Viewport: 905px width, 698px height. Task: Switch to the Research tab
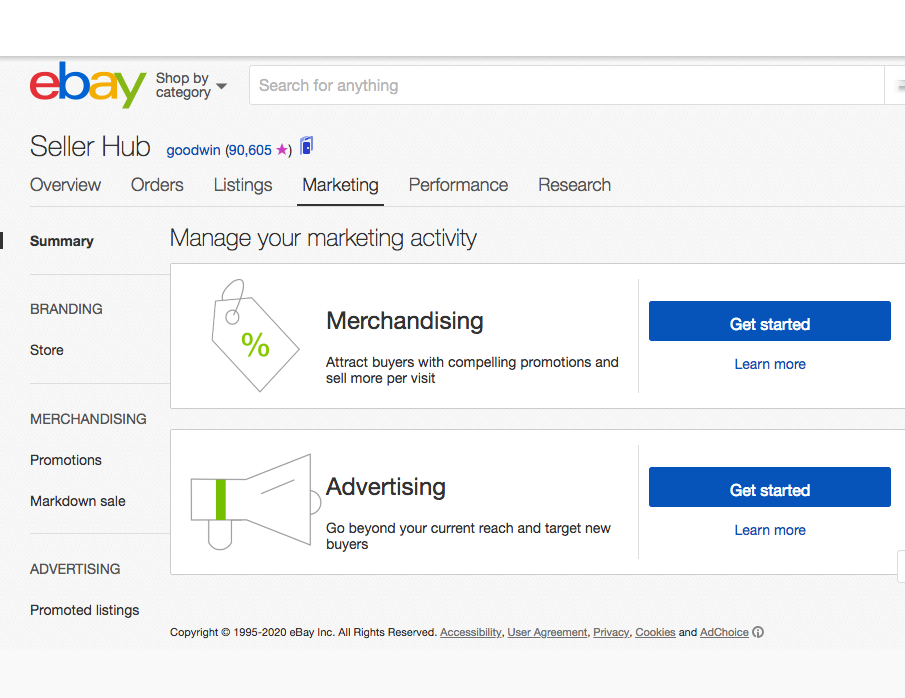(574, 185)
